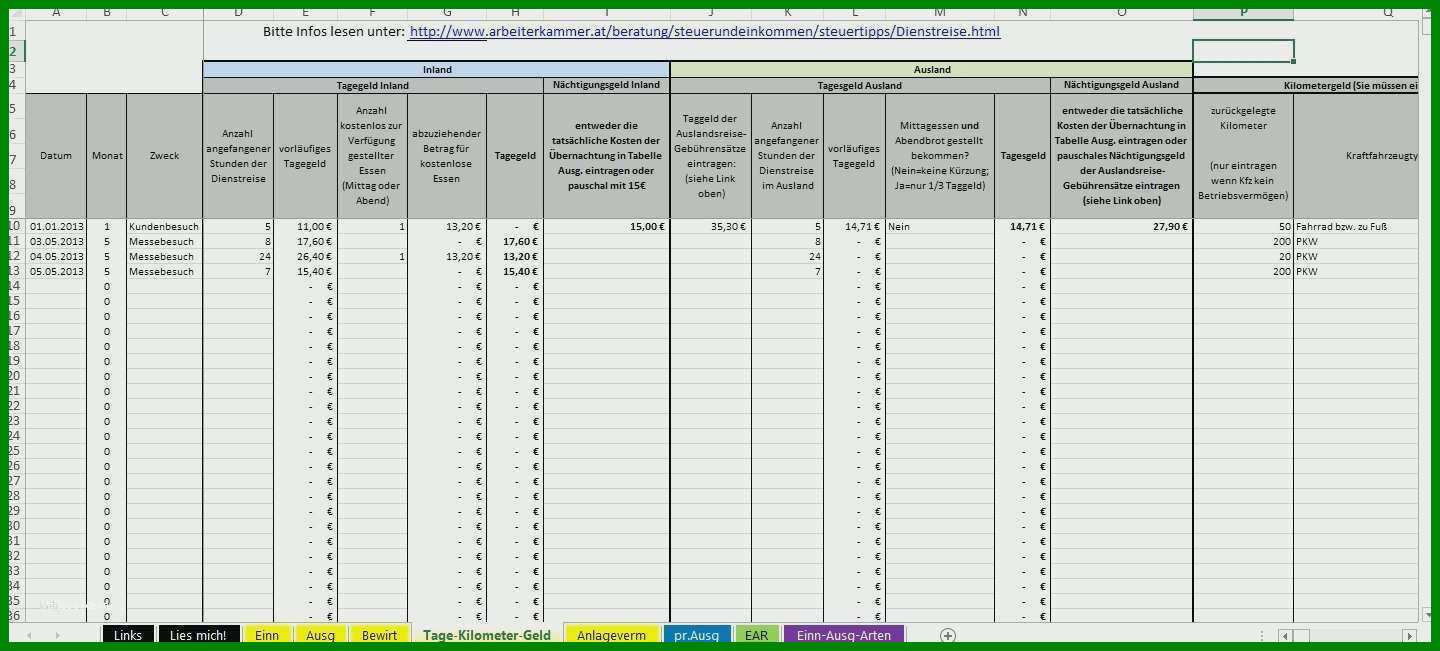Screen dimensions: 1440x651
Task: Click the 'Bitte Infos lesen unter:' text
Action: coord(333,32)
